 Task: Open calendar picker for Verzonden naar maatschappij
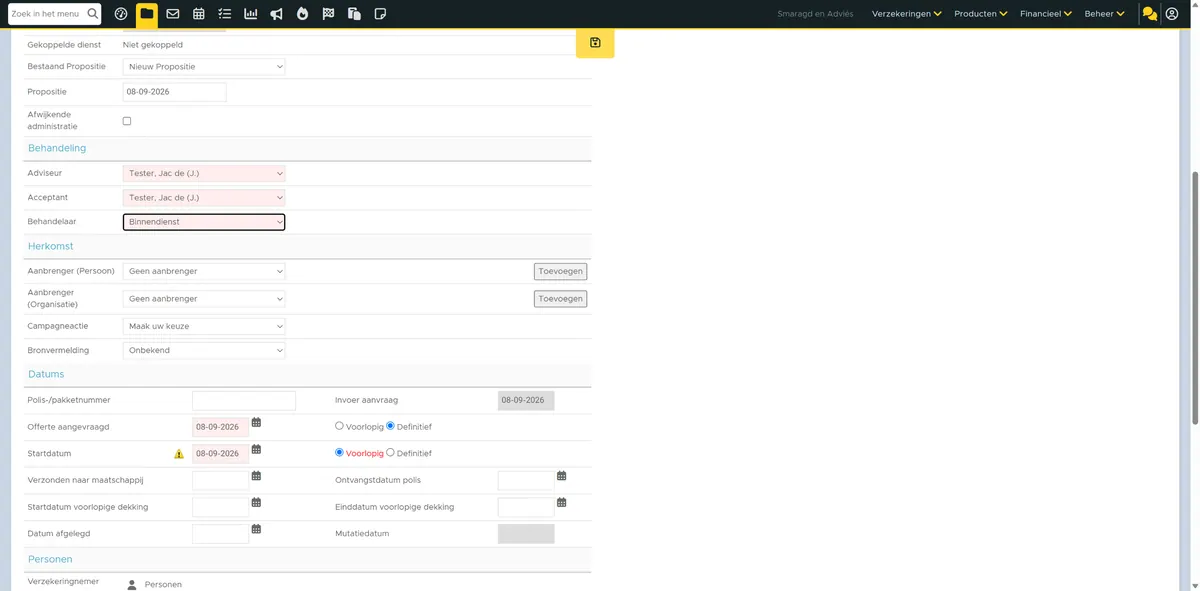[256, 476]
